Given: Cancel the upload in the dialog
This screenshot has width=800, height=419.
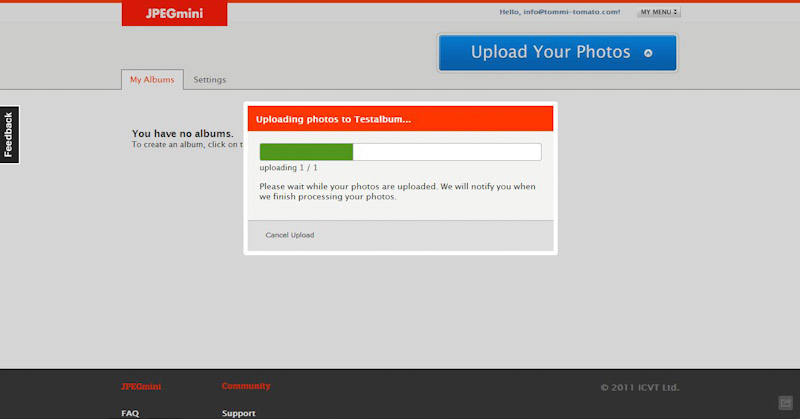Looking at the screenshot, I should [290, 235].
